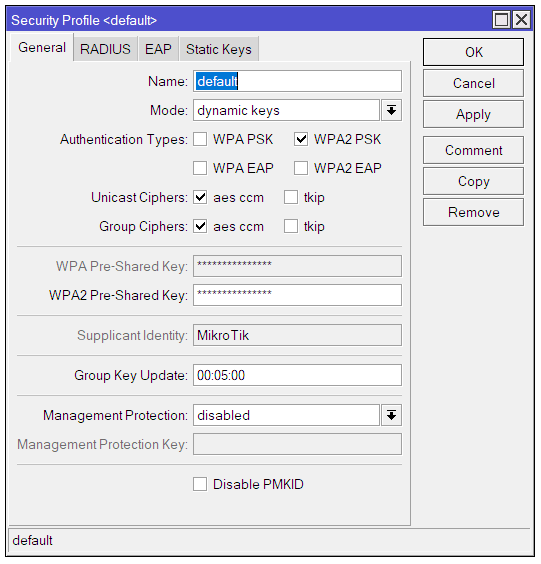The width and height of the screenshot is (541, 564).
Task: Click the 'Authentication Types:' label
Action: [124, 140]
